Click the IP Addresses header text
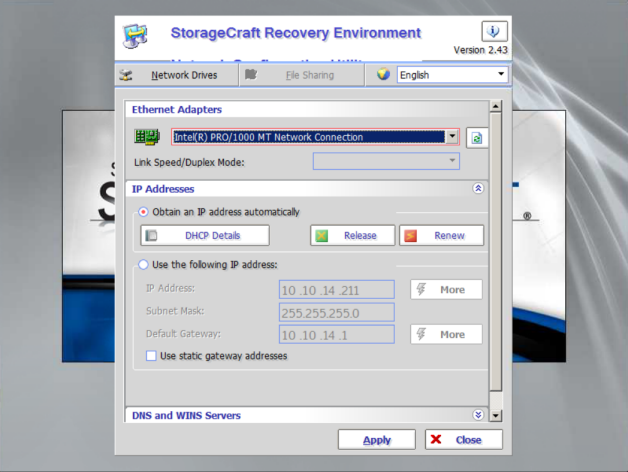 pos(163,189)
